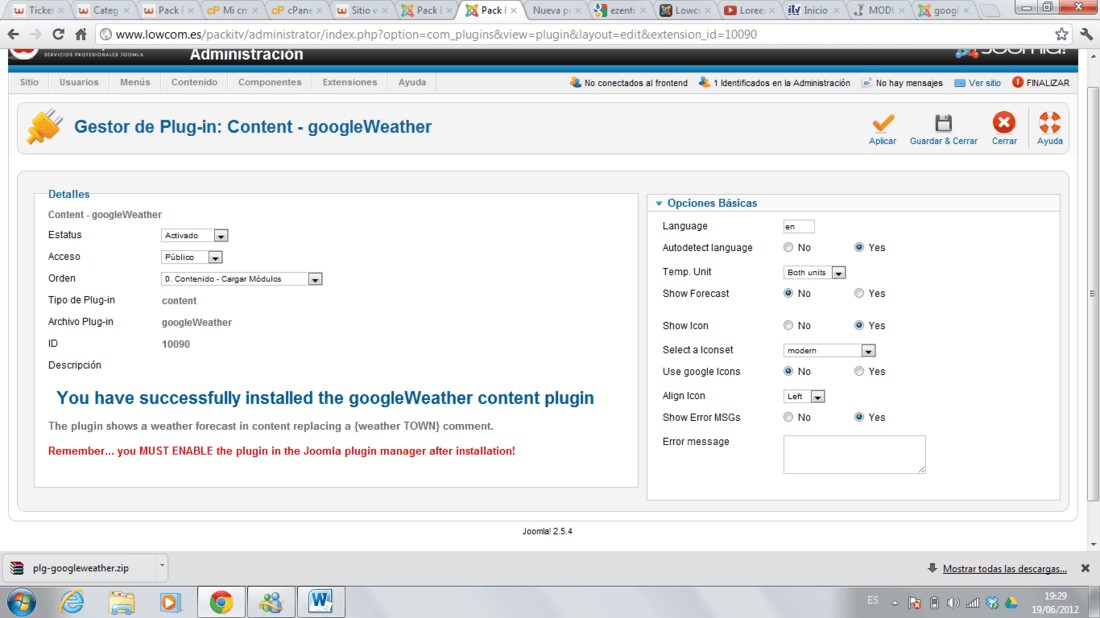Set Autodetect language to No
The width and height of the screenshot is (1100, 618).
point(789,248)
